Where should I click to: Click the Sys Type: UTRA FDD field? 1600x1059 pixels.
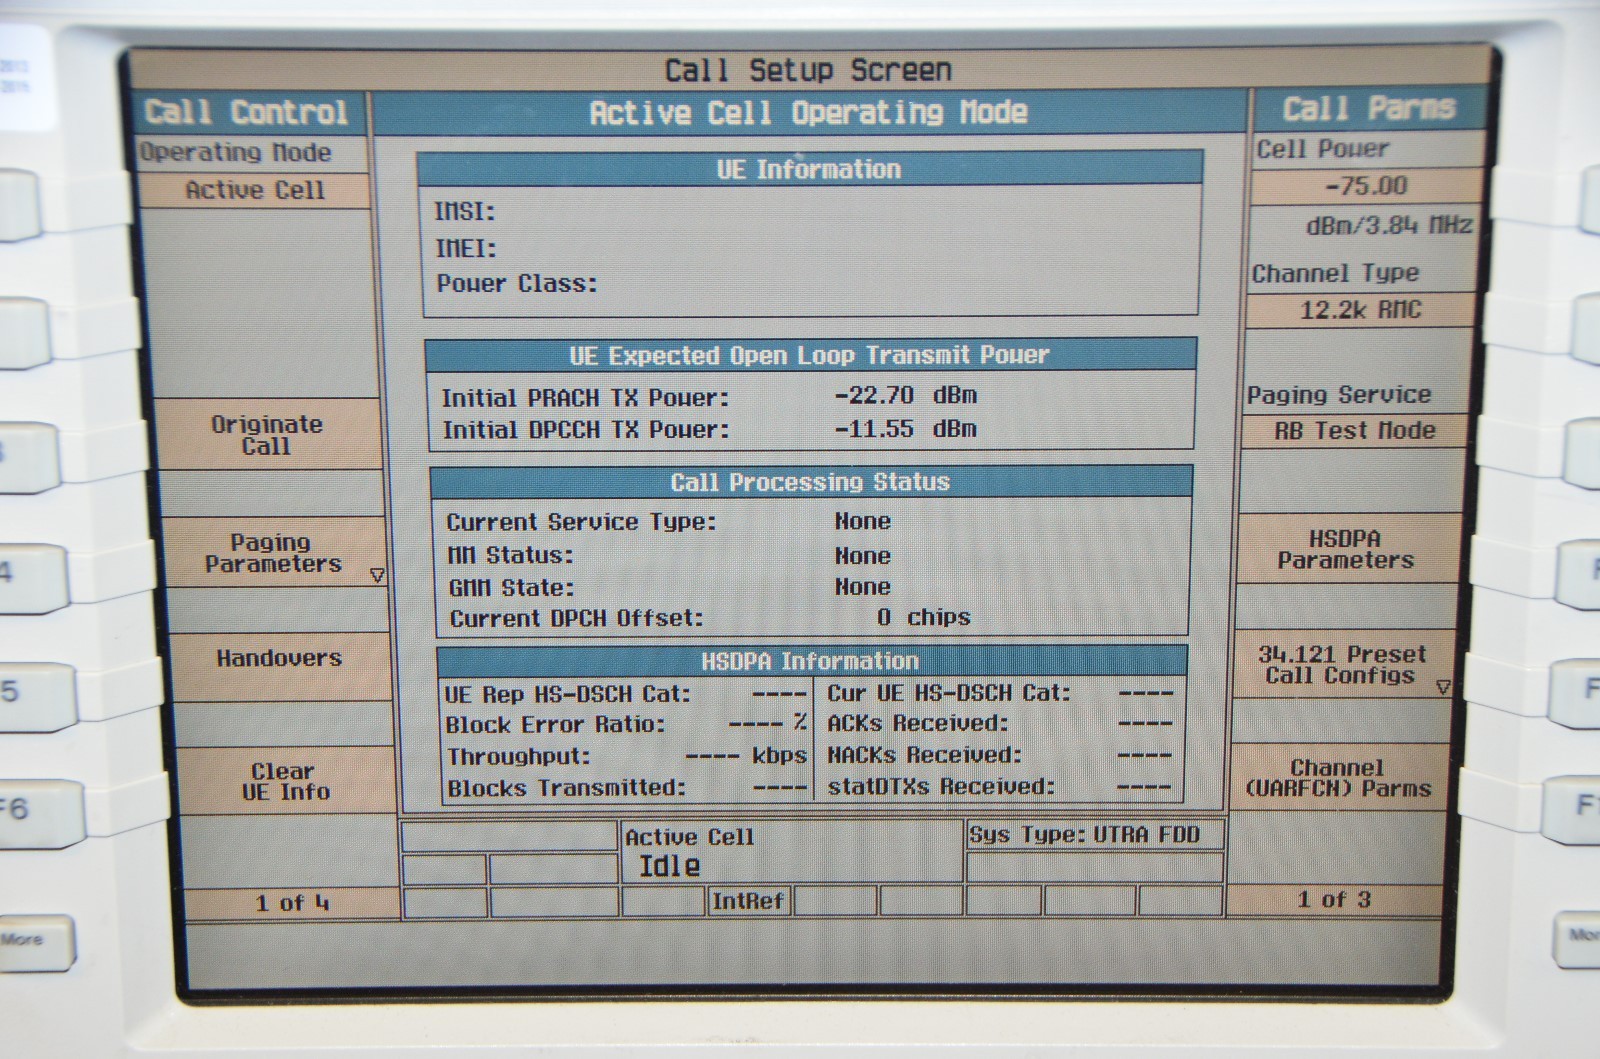point(1085,835)
